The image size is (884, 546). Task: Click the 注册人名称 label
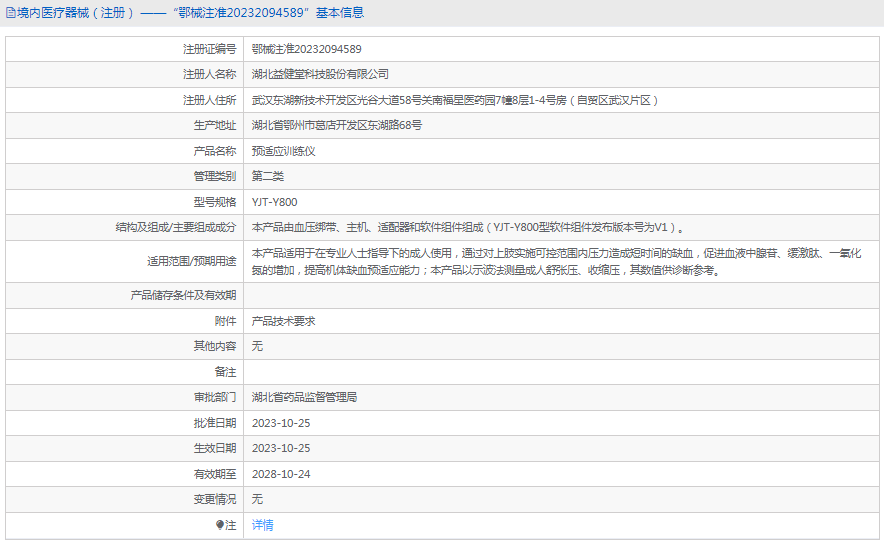[209, 74]
